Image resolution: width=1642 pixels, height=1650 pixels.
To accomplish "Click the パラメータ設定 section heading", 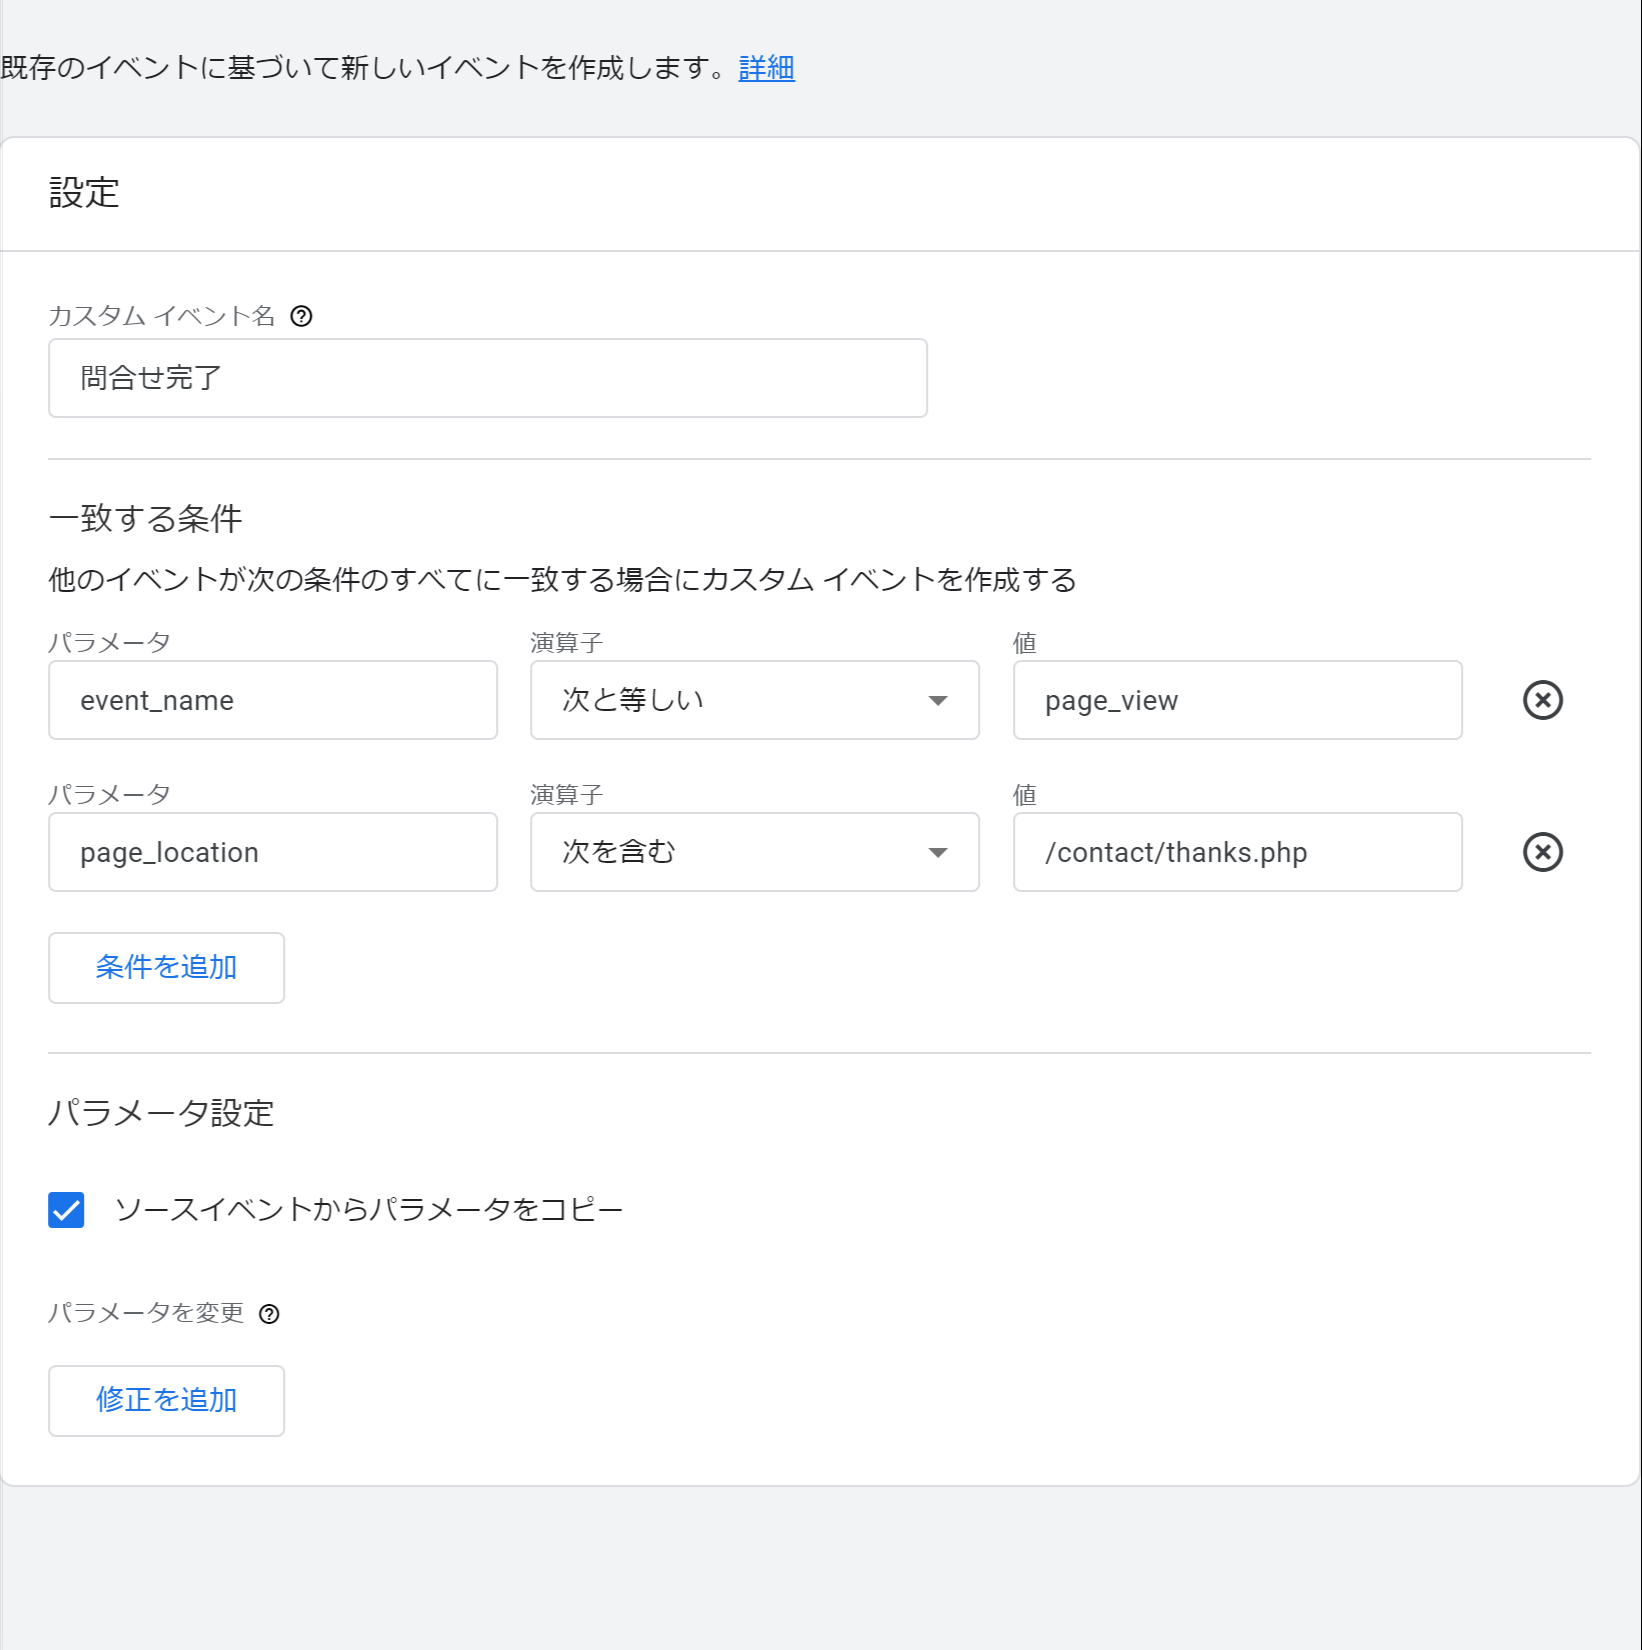I will 161,1113.
